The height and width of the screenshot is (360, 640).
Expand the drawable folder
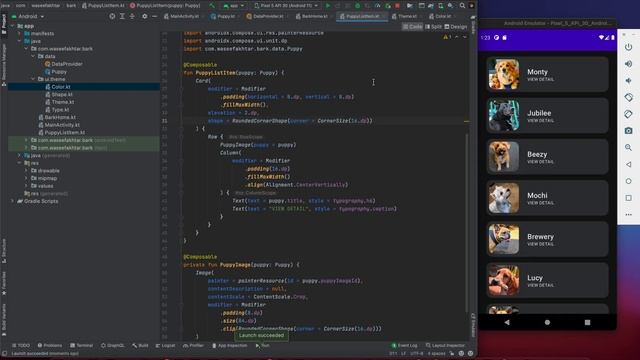(x=27, y=171)
